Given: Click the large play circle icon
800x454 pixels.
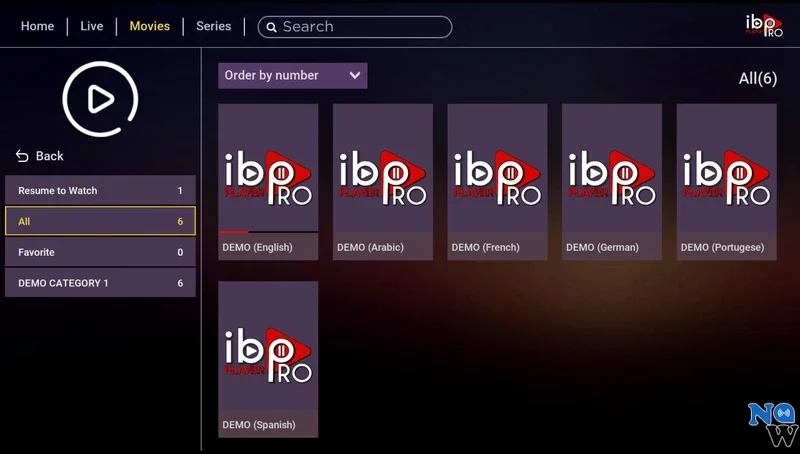Looking at the screenshot, I should click(100, 99).
